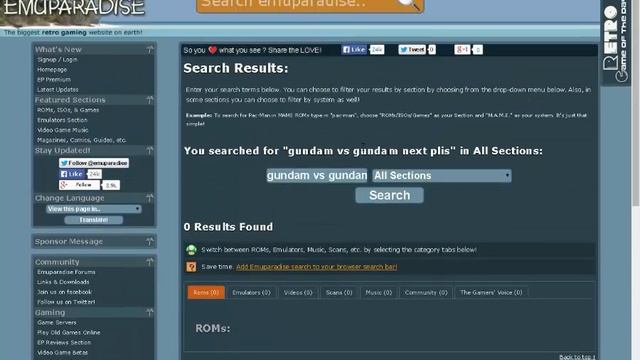This screenshot has width=640, height=360.
Task: Open the All Sections dropdown
Action: pos(442,176)
